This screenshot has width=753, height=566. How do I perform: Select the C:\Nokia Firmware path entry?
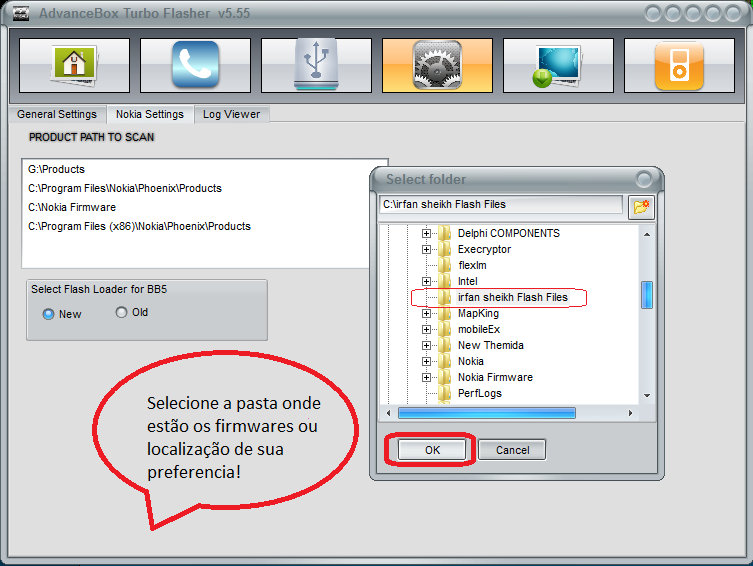coord(72,207)
